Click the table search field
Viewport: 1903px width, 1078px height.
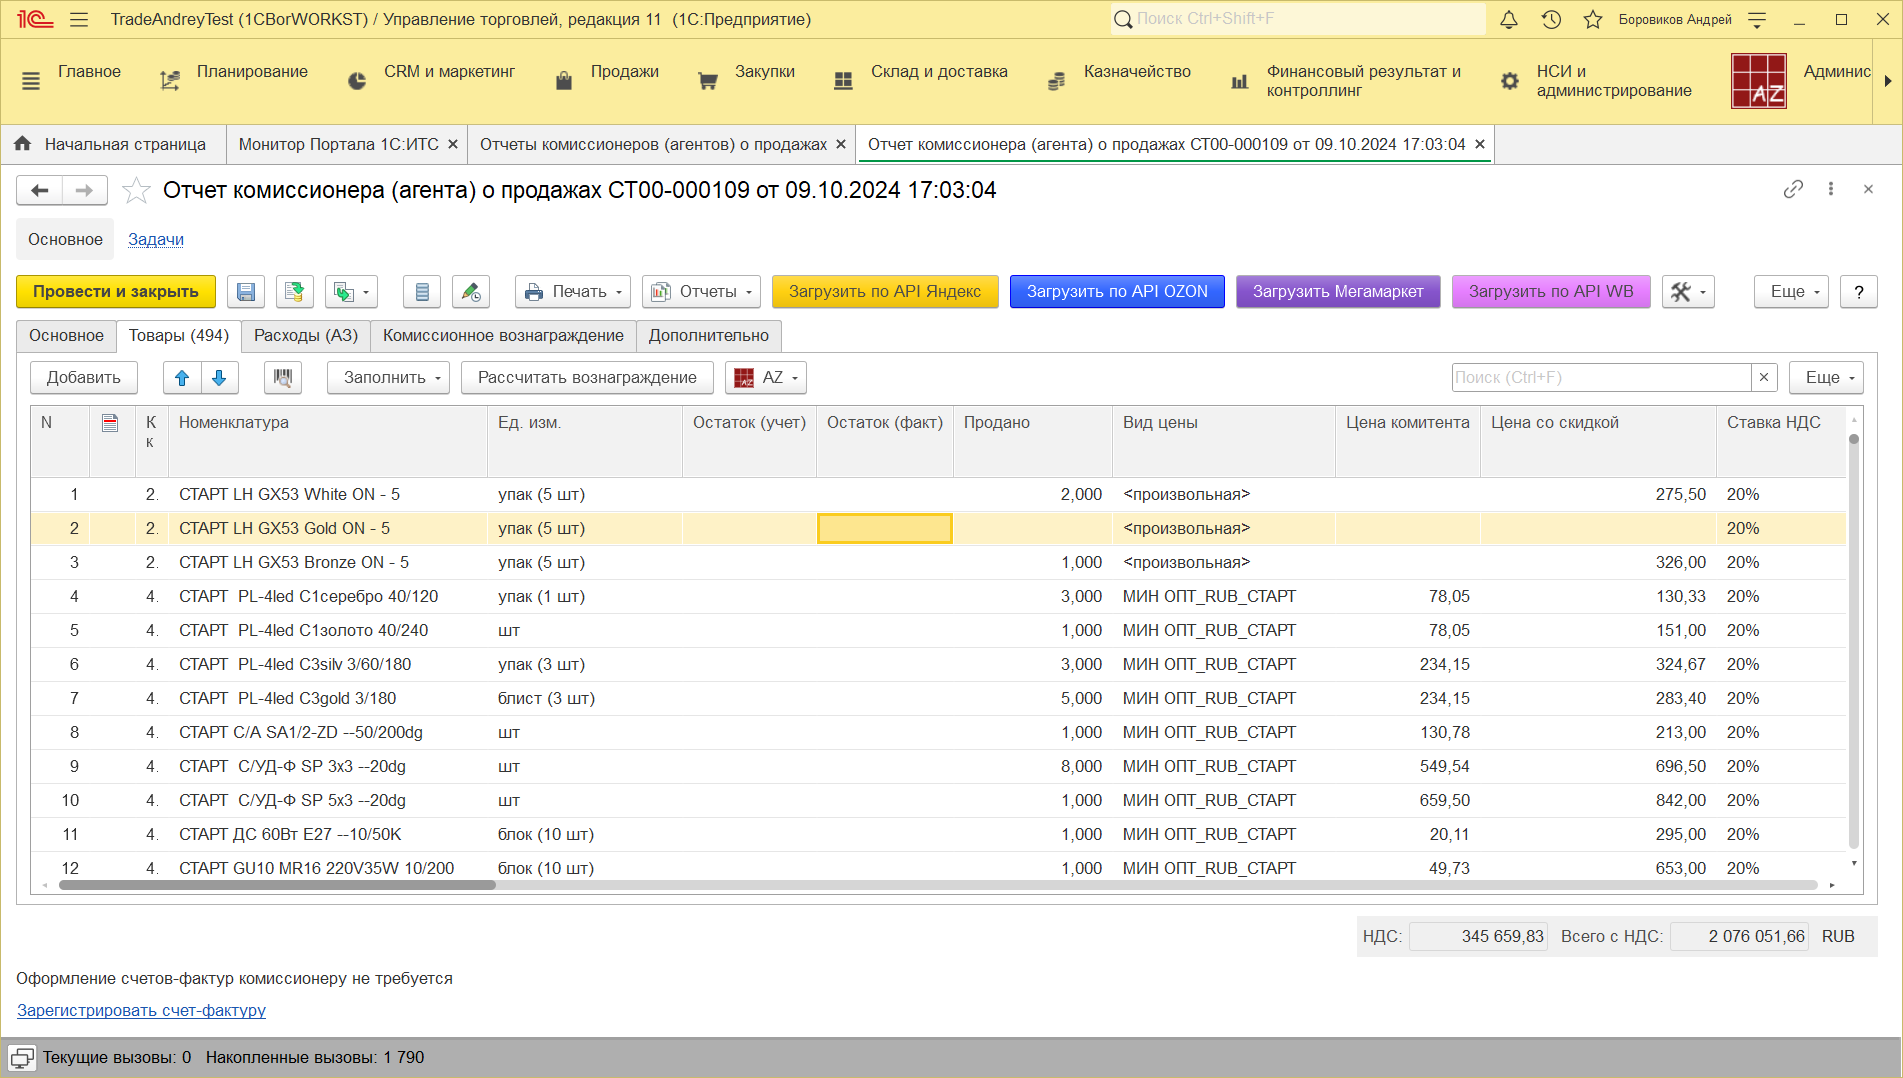(1600, 378)
